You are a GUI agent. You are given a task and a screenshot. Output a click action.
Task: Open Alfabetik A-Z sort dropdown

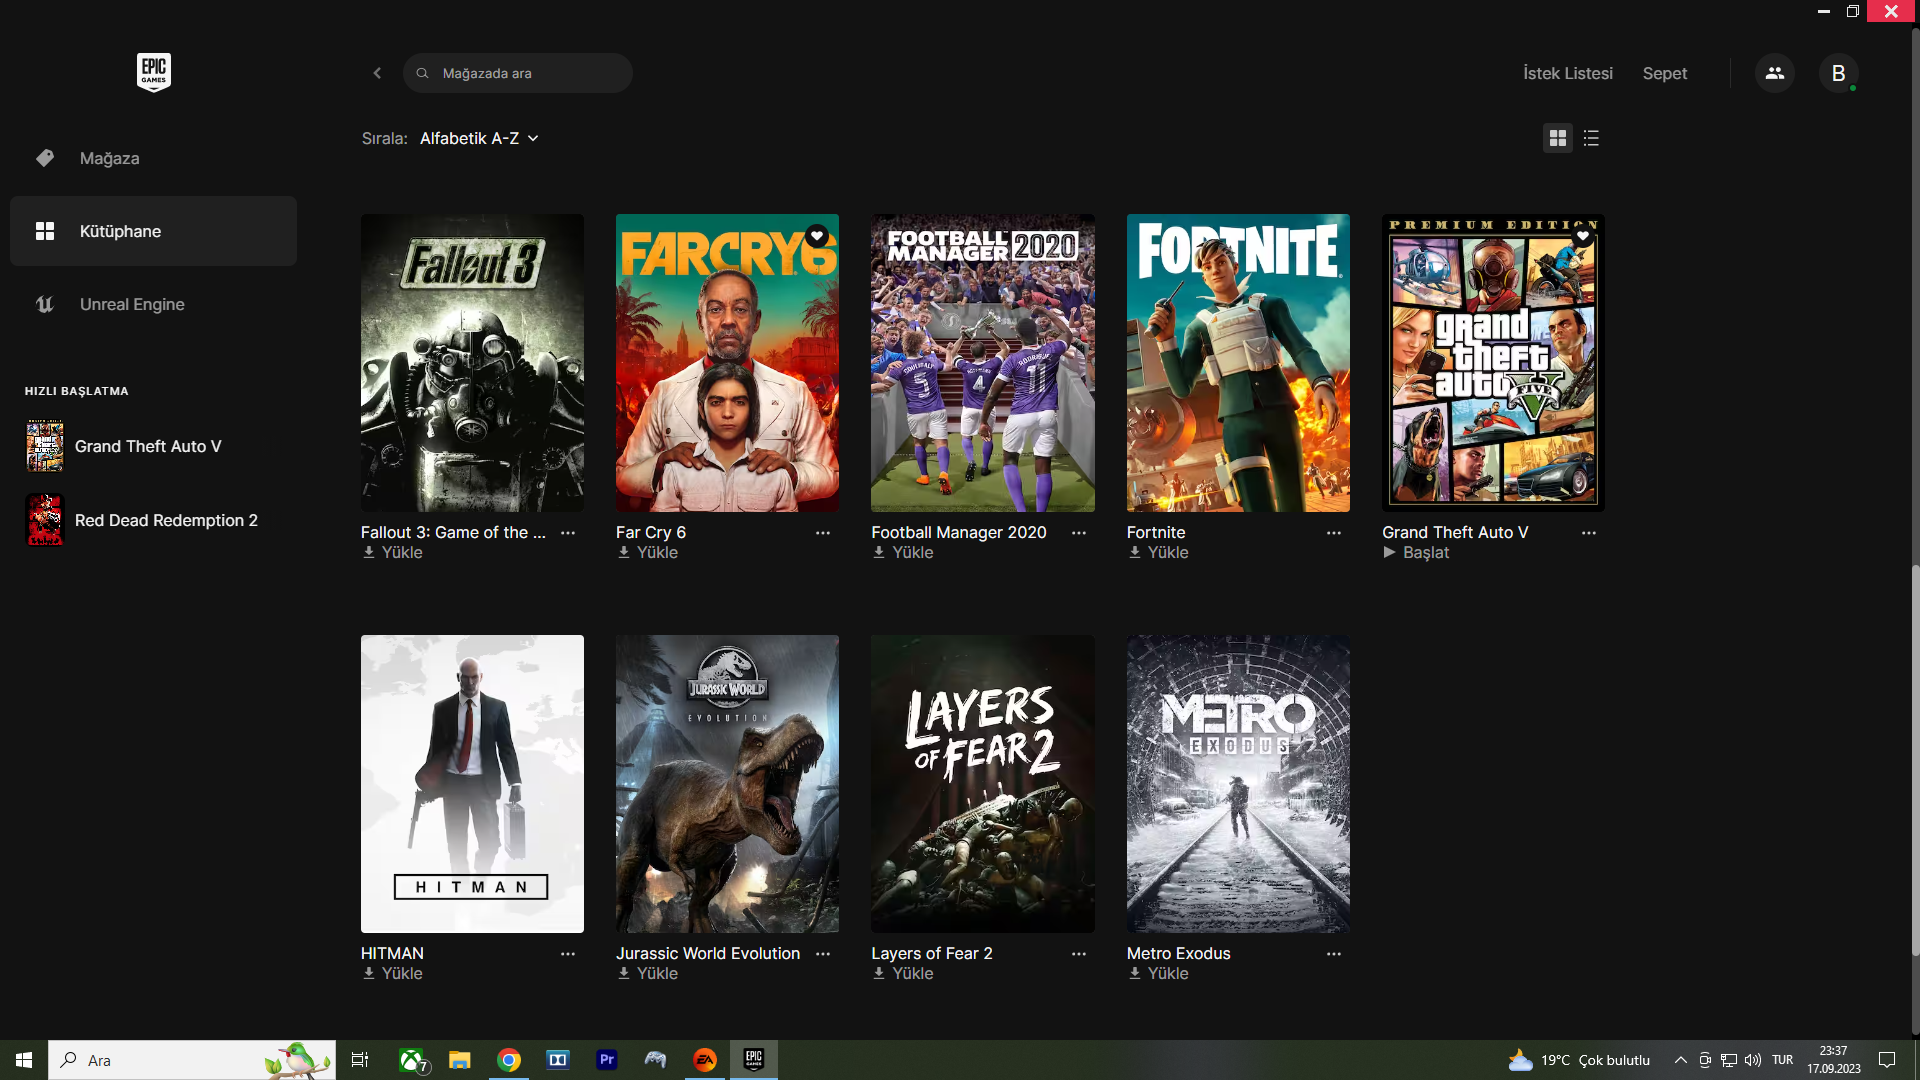479,138
